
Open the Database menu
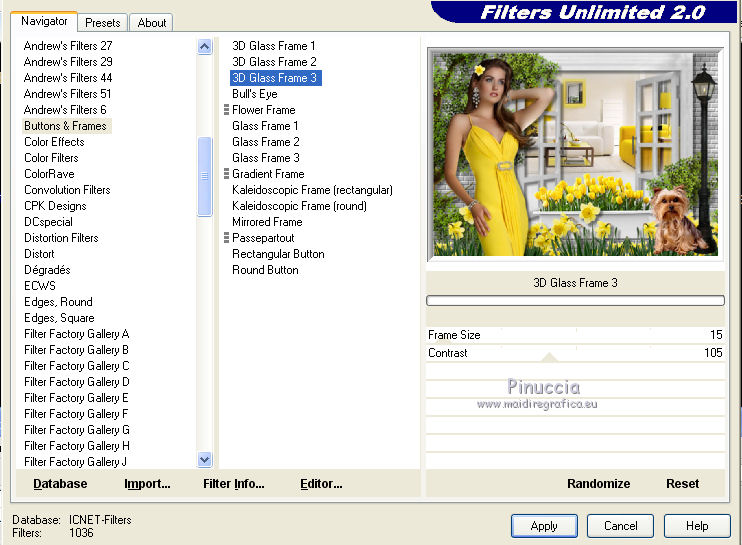pos(60,483)
